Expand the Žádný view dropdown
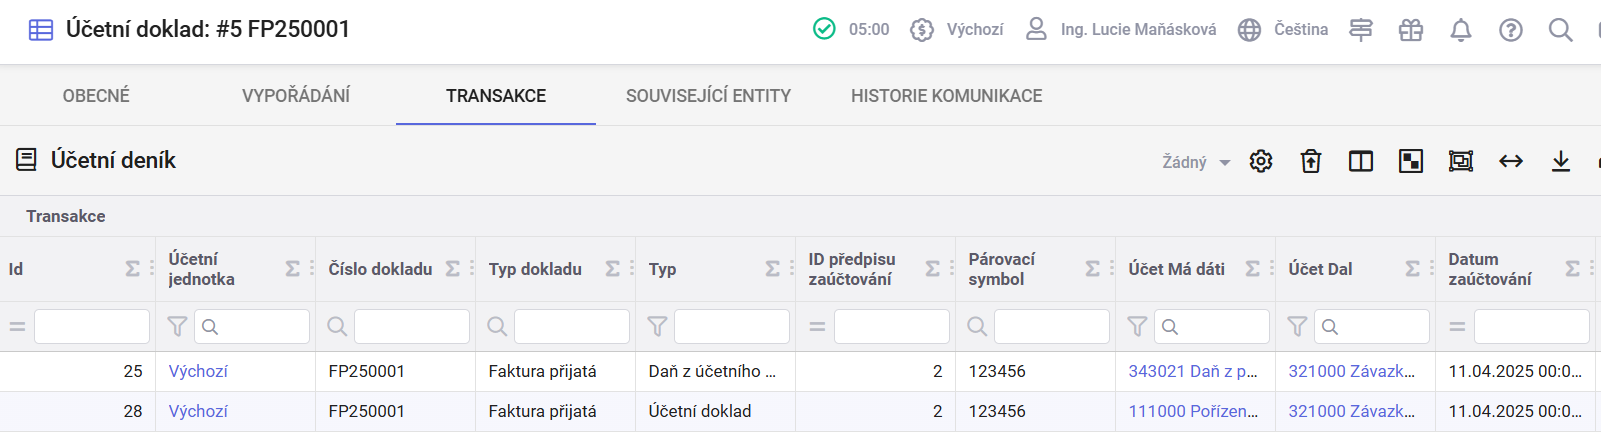This screenshot has width=1601, height=435. 1196,162
